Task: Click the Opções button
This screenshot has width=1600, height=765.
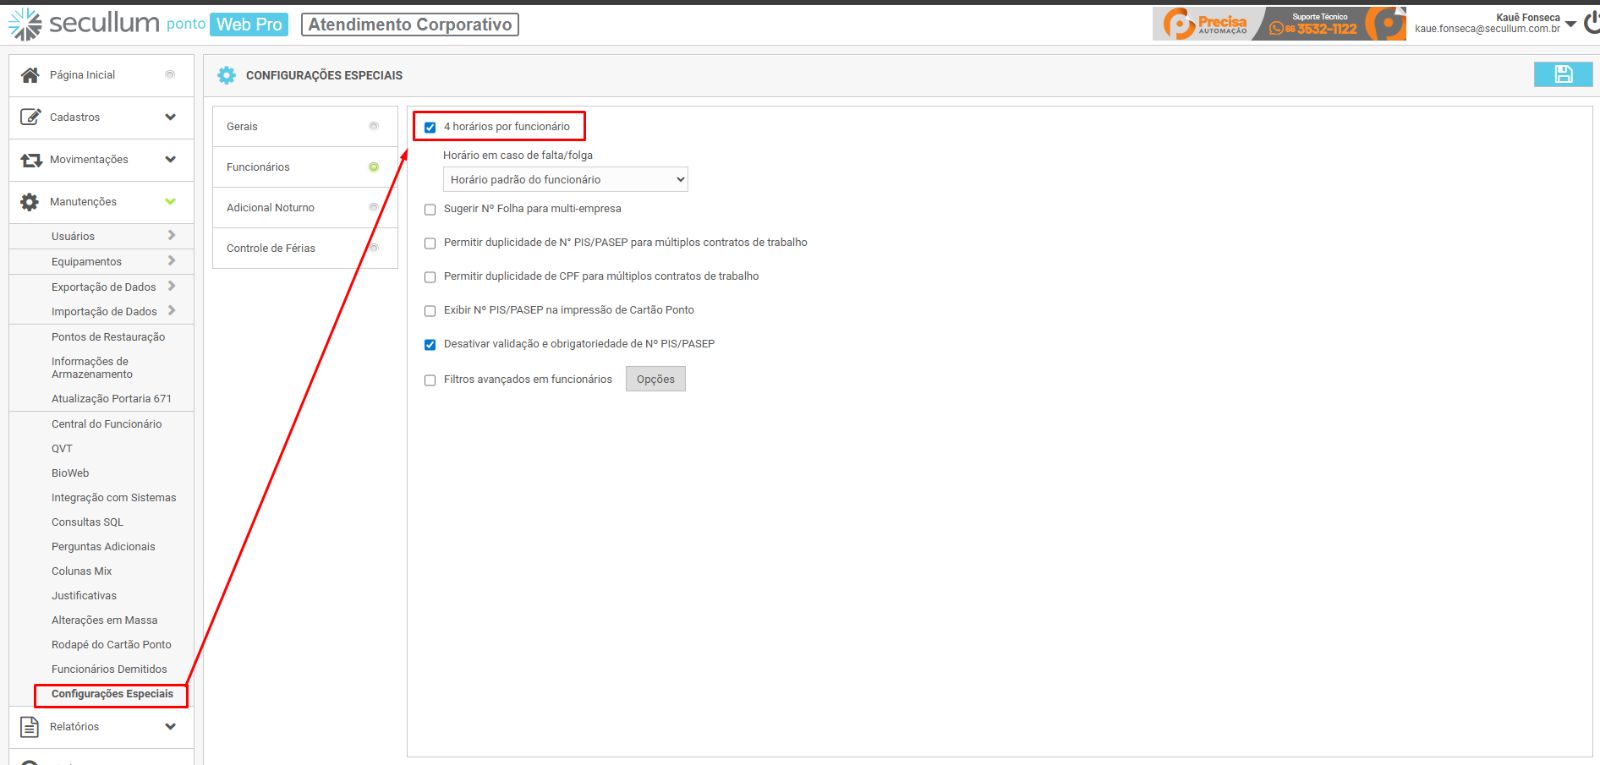Action: point(655,379)
